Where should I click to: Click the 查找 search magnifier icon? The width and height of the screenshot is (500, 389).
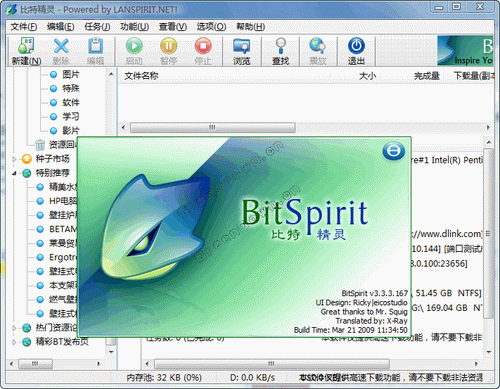click(x=280, y=46)
